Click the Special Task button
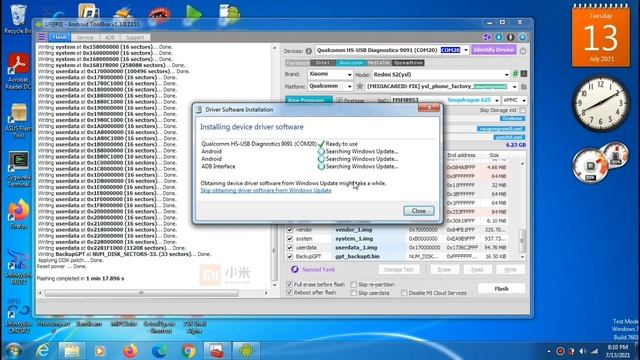Image resolution: width=640 pixels, height=360 pixels. click(x=313, y=269)
